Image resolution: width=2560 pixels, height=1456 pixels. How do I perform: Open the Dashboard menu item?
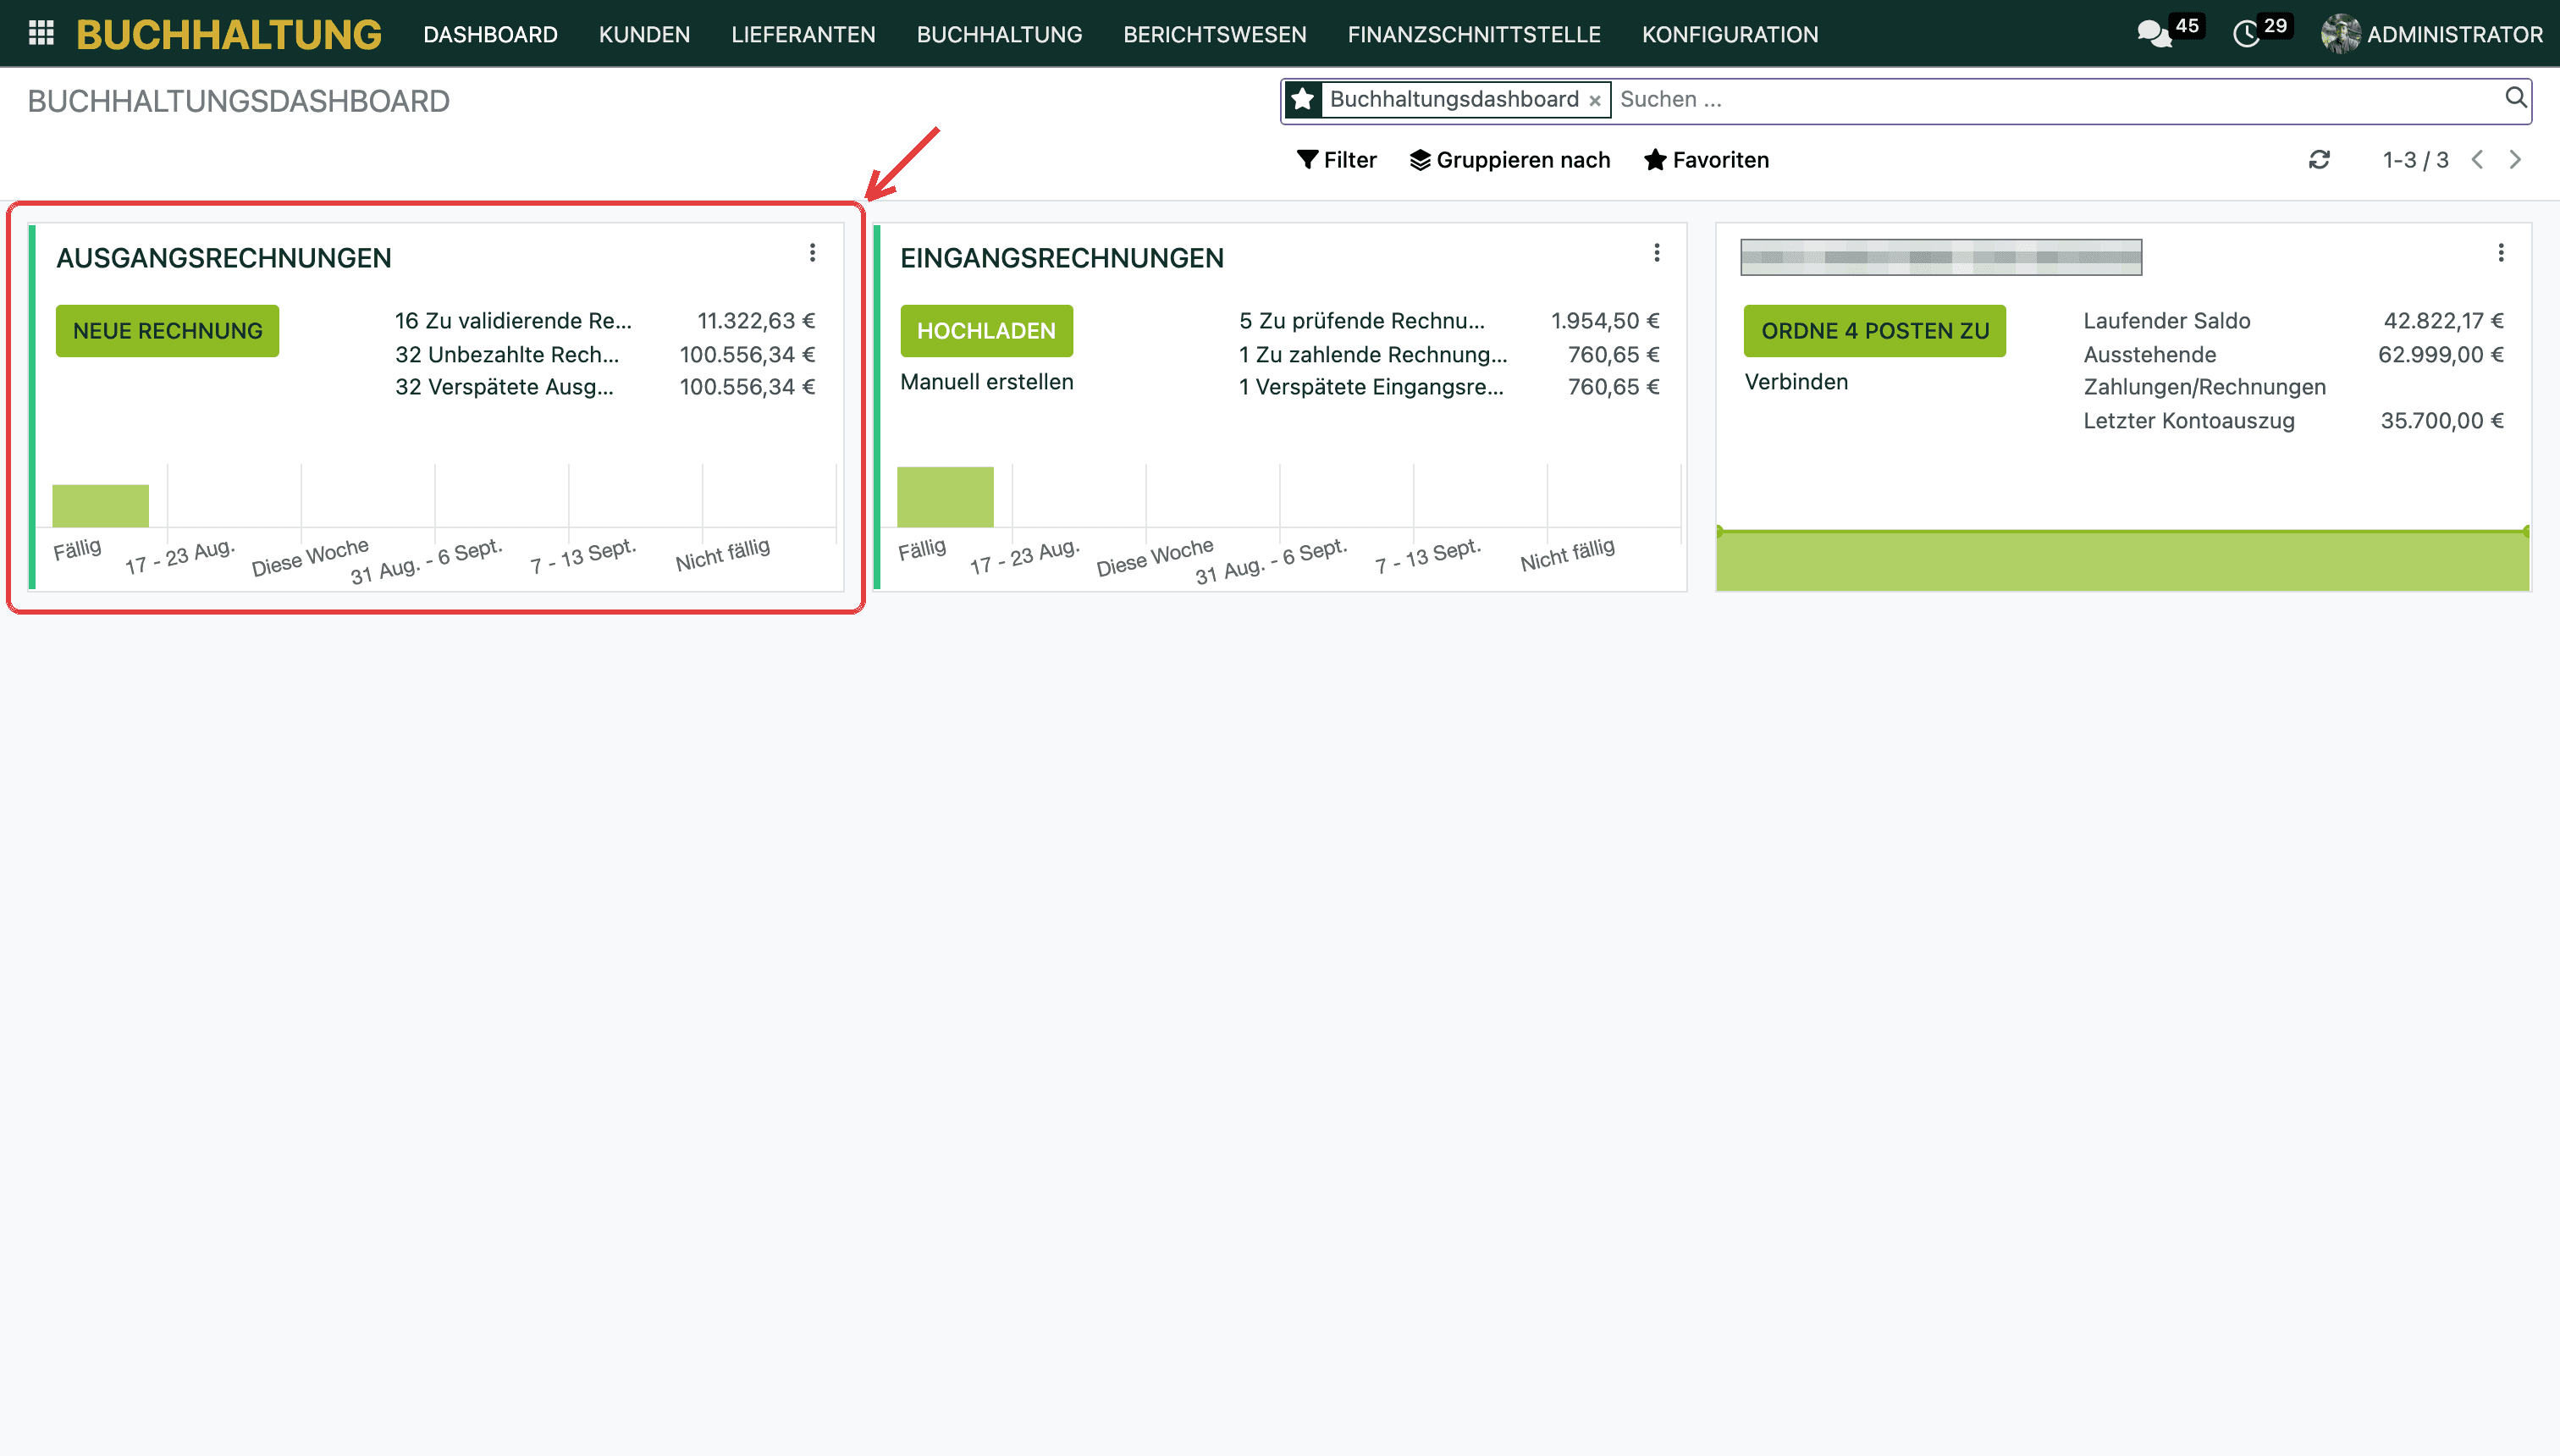coord(490,34)
